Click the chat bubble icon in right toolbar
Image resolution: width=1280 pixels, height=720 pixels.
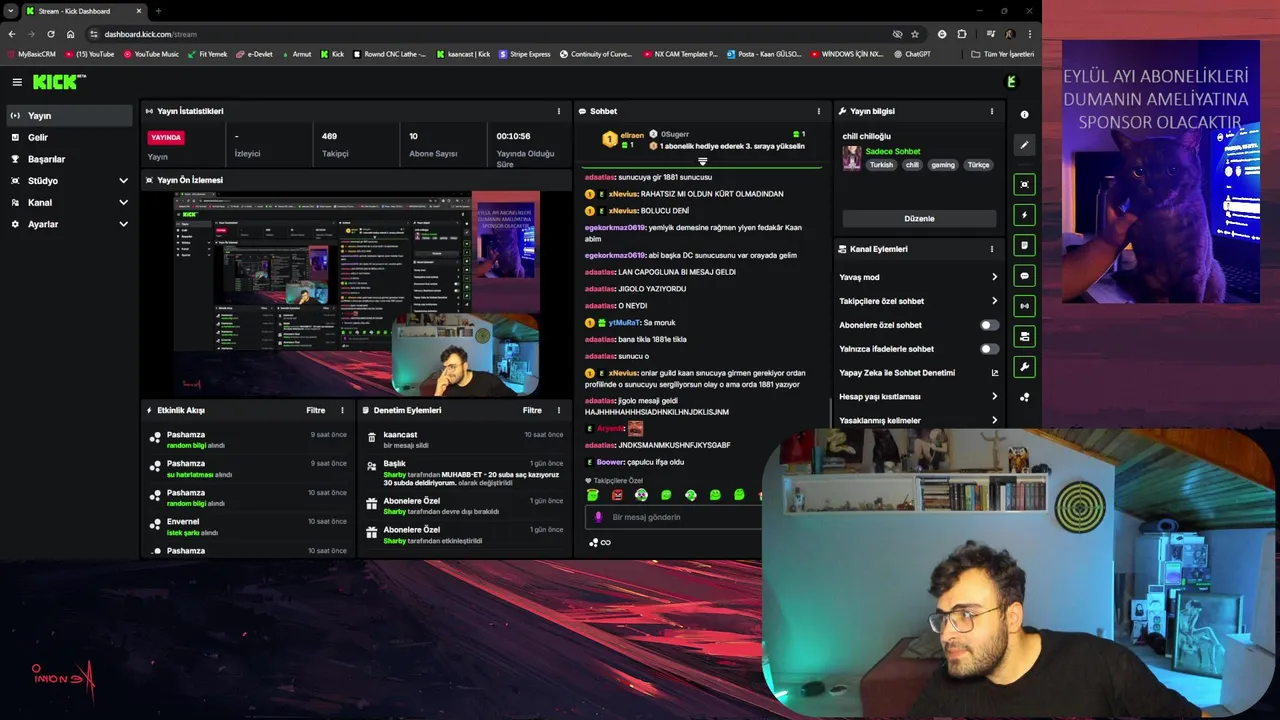click(x=1024, y=275)
